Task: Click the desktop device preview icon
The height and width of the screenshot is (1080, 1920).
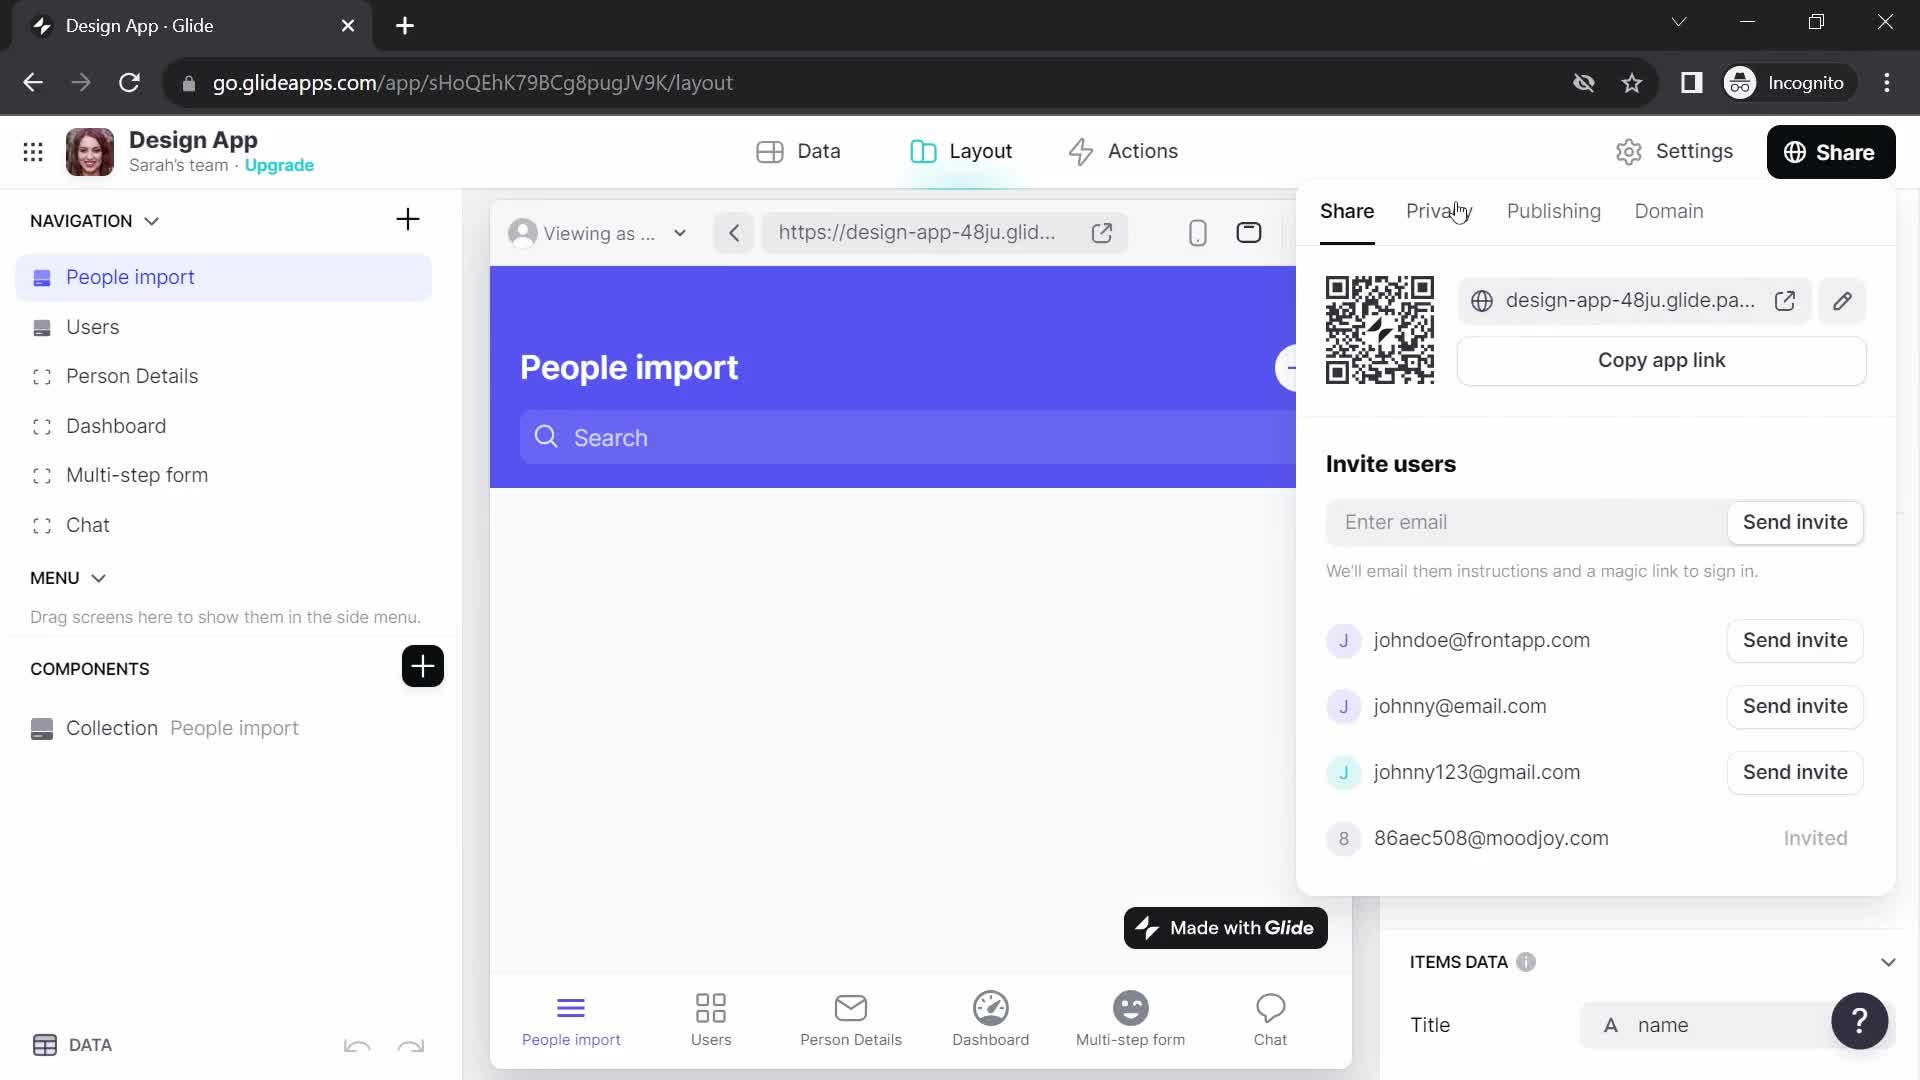Action: (1250, 233)
